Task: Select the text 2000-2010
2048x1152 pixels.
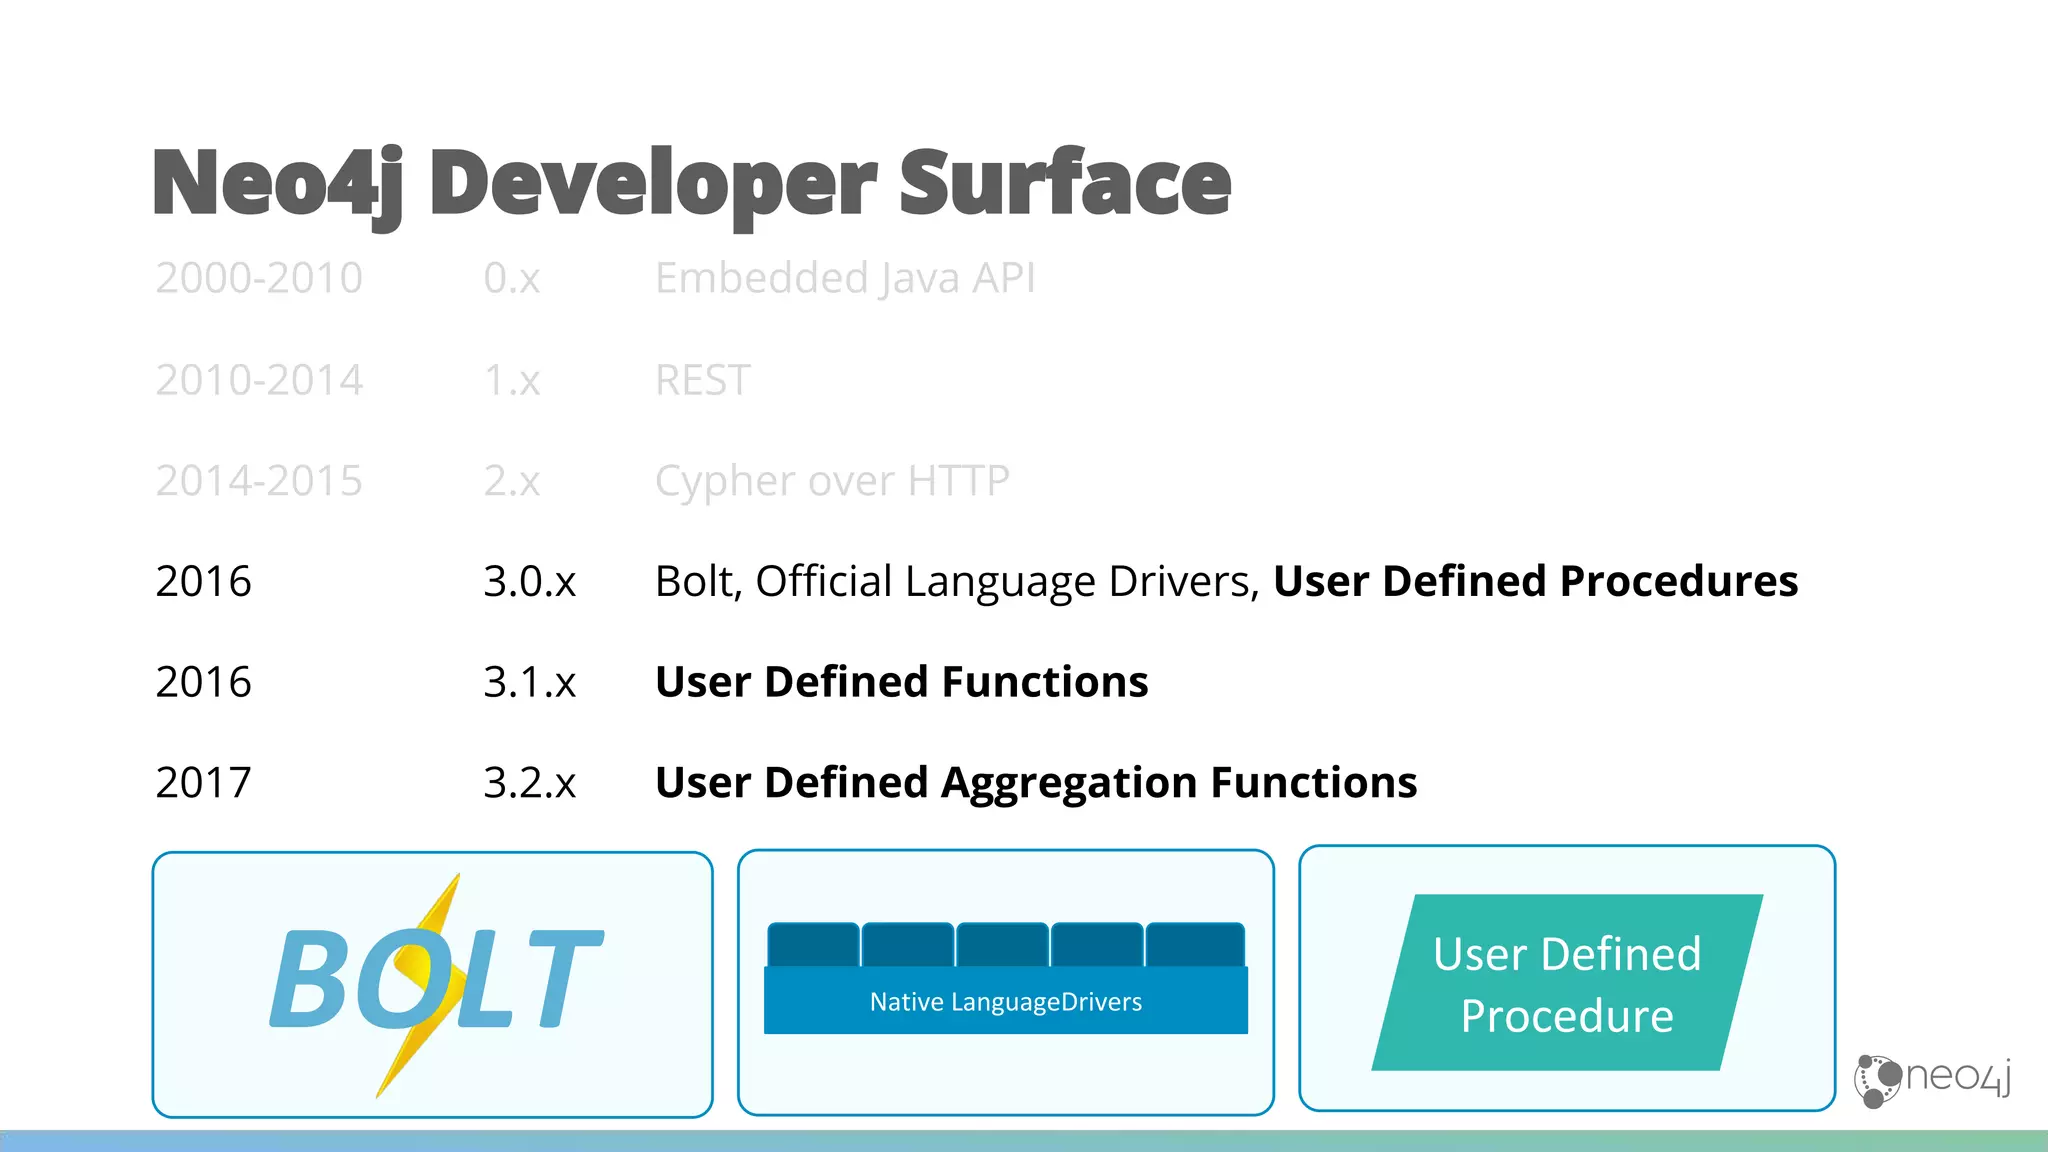Action: pos(259,278)
